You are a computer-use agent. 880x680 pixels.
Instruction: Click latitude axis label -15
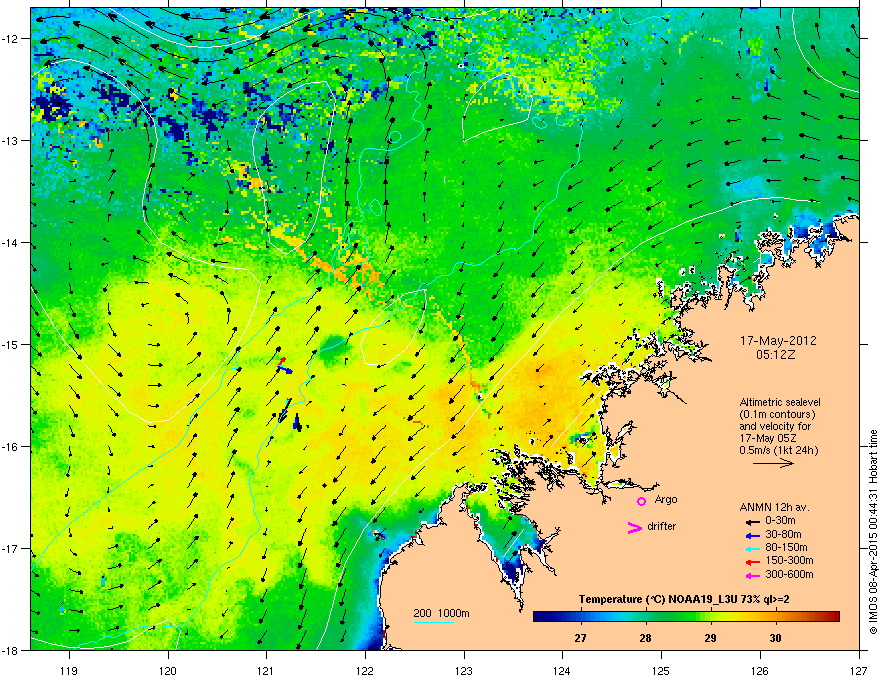(x=10, y=344)
